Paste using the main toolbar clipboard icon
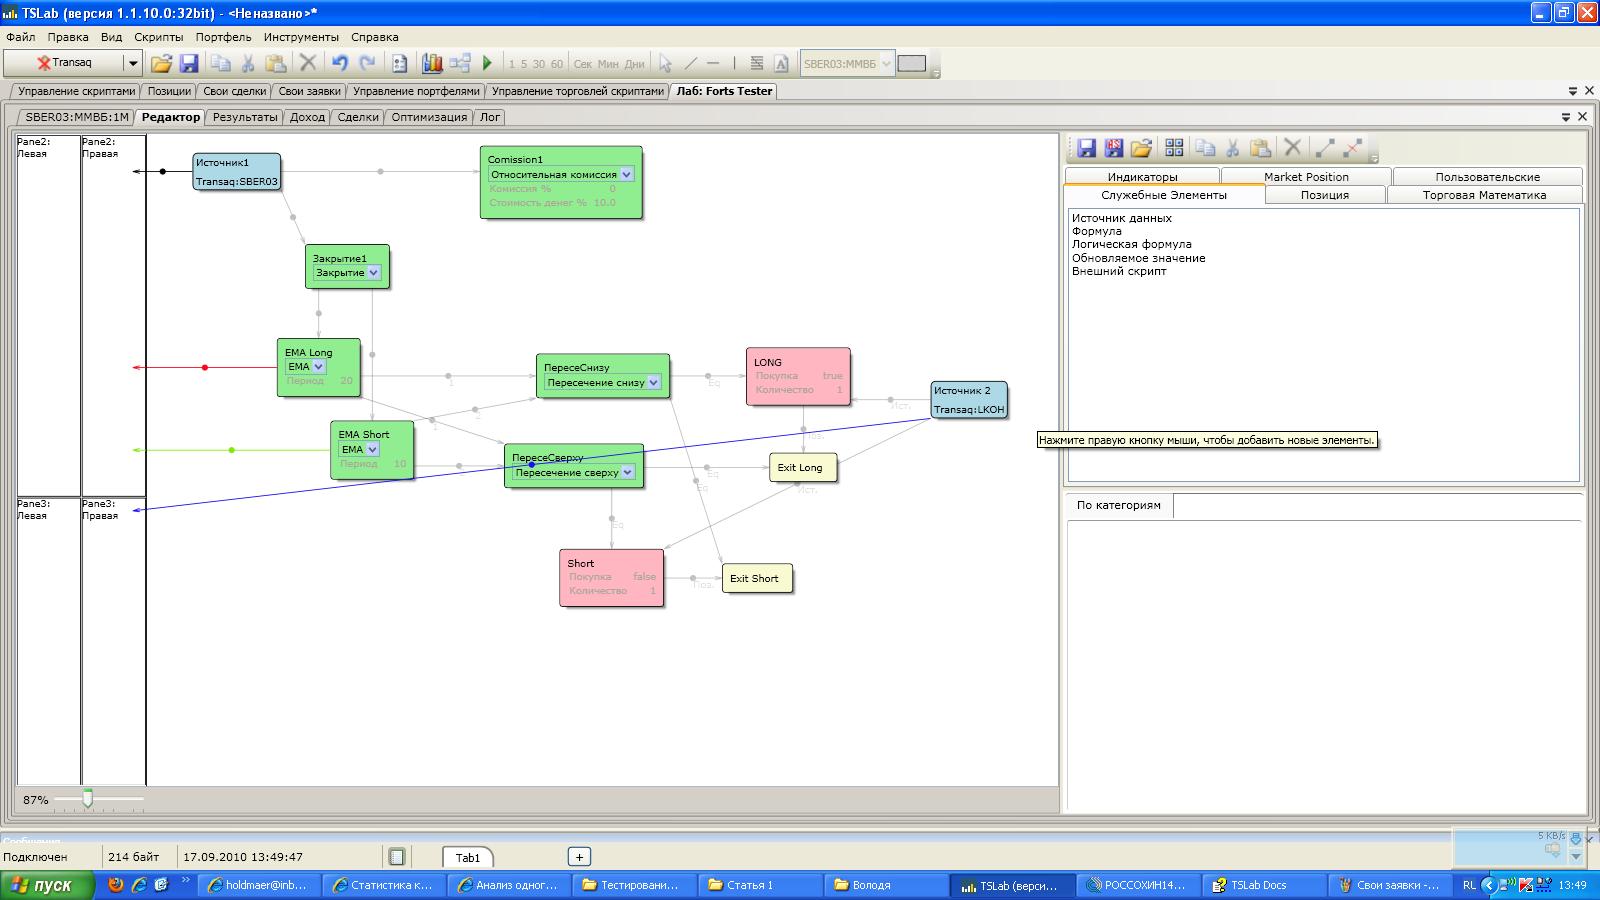Viewport: 1600px width, 900px height. click(276, 63)
